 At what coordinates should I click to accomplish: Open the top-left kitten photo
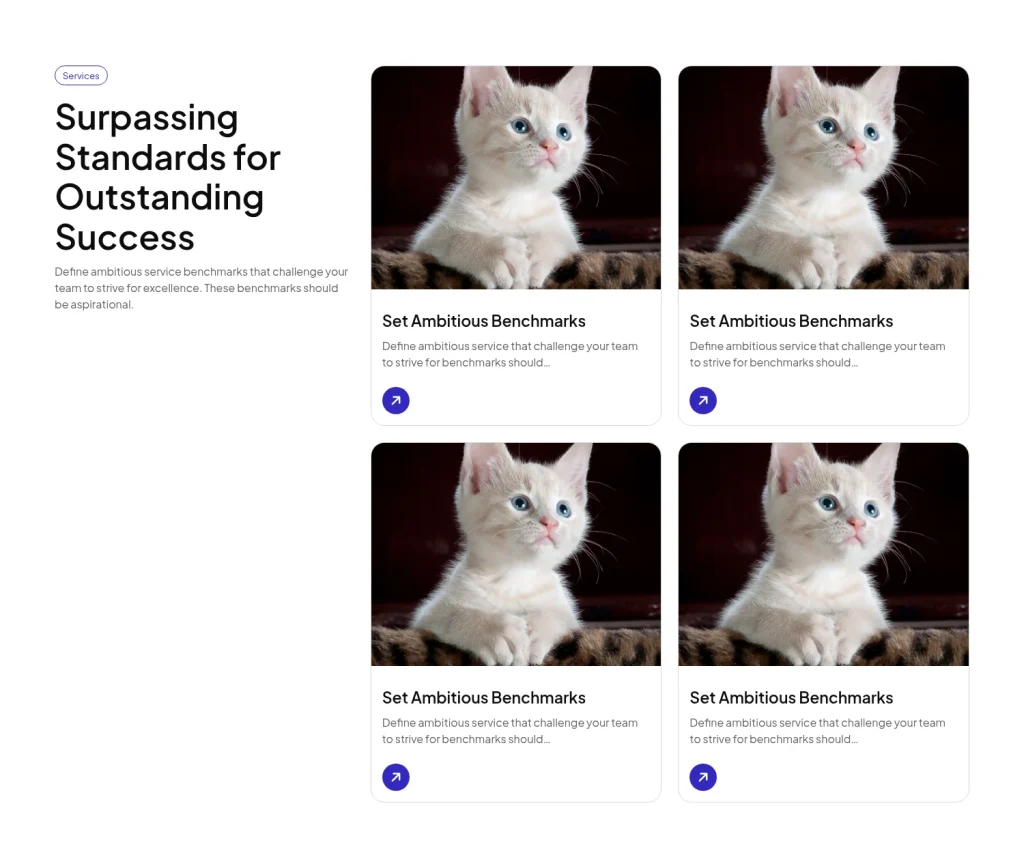coord(515,177)
